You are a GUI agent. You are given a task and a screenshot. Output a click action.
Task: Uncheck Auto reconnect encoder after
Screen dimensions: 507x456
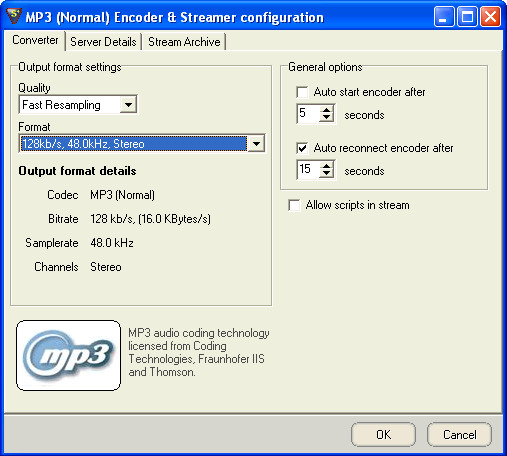point(302,148)
